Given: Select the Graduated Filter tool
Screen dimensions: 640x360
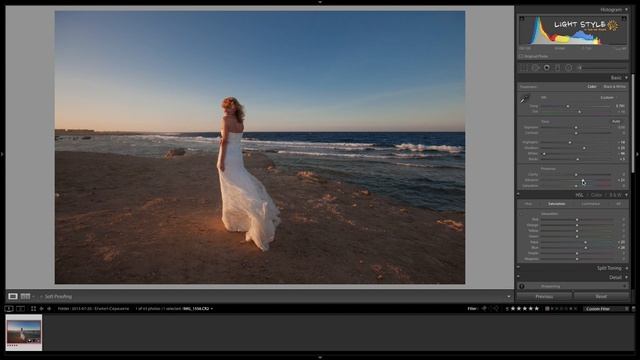Looking at the screenshot, I should 558,68.
